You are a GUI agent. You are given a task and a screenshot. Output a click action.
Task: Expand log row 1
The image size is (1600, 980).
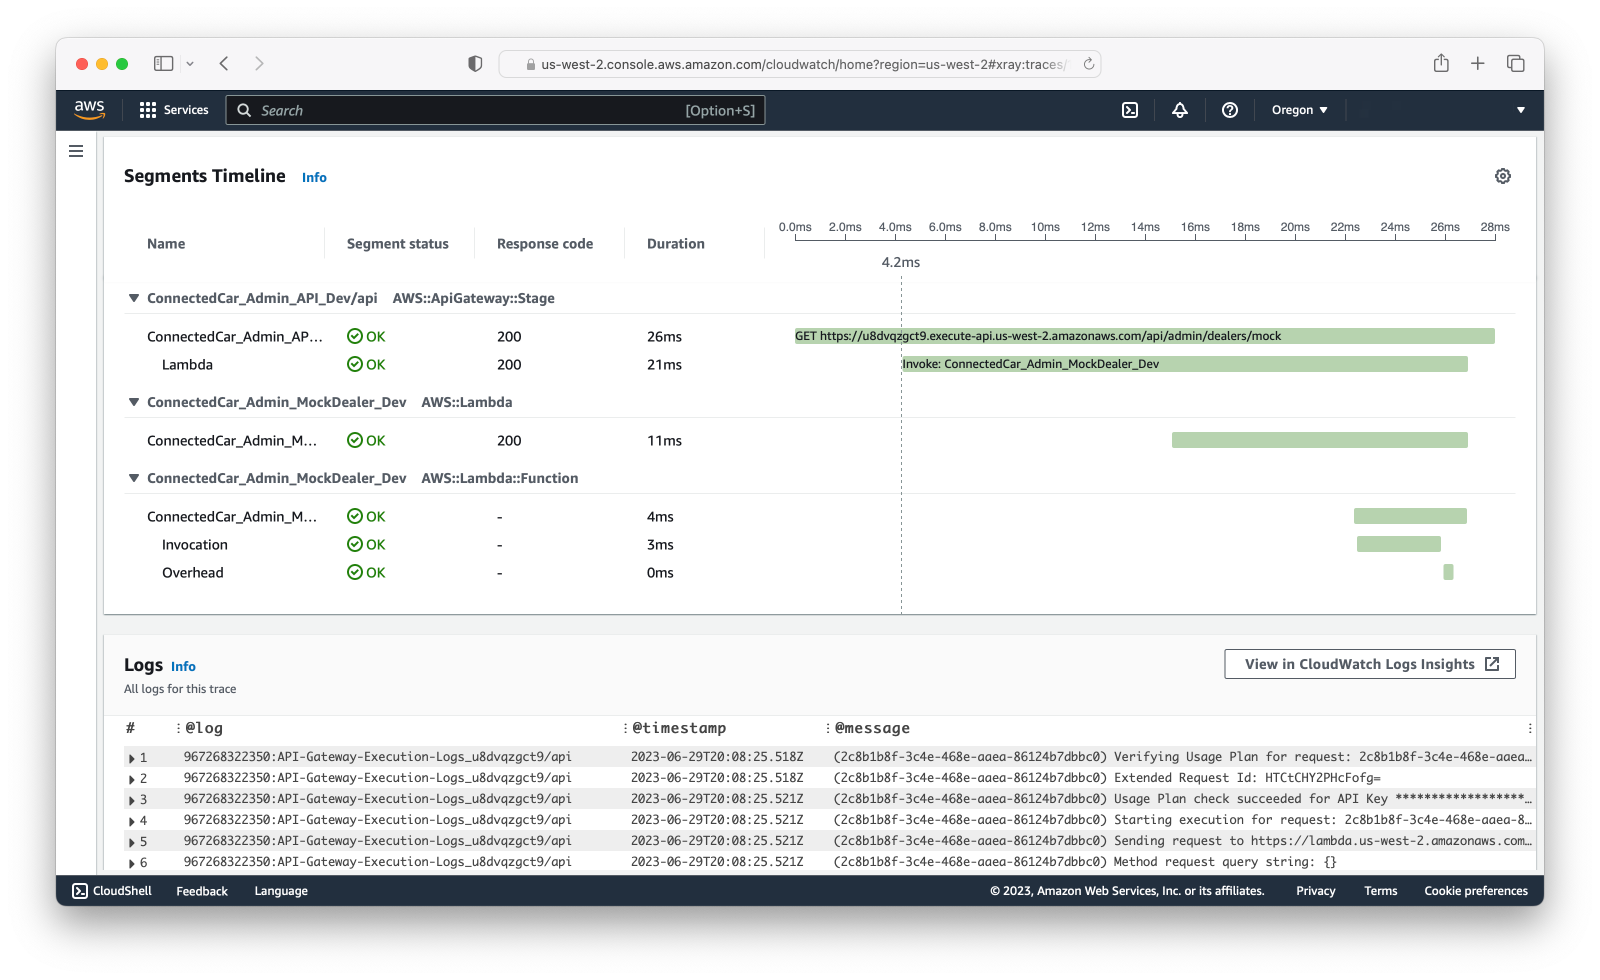(x=132, y=758)
